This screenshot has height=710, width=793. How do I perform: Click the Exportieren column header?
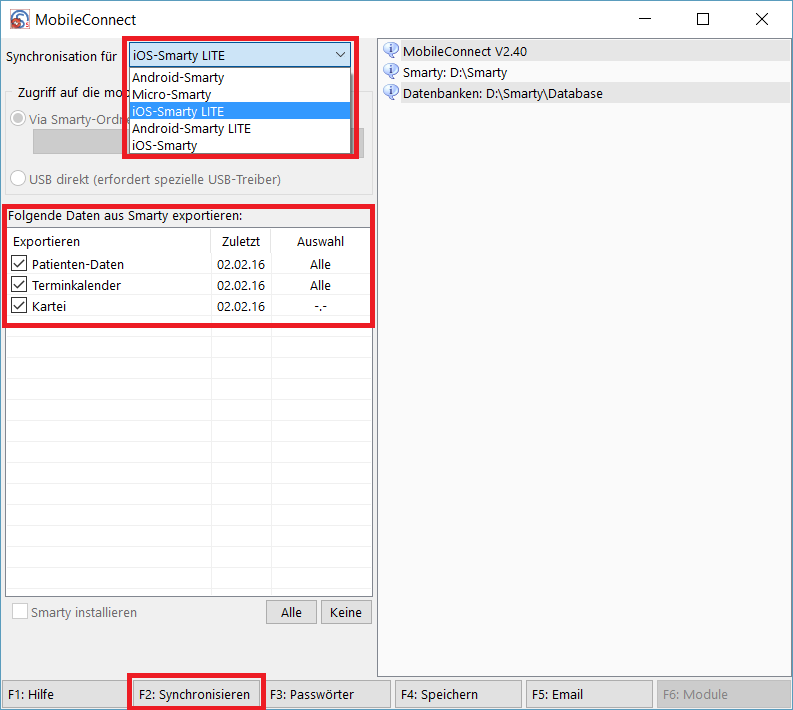(x=108, y=241)
